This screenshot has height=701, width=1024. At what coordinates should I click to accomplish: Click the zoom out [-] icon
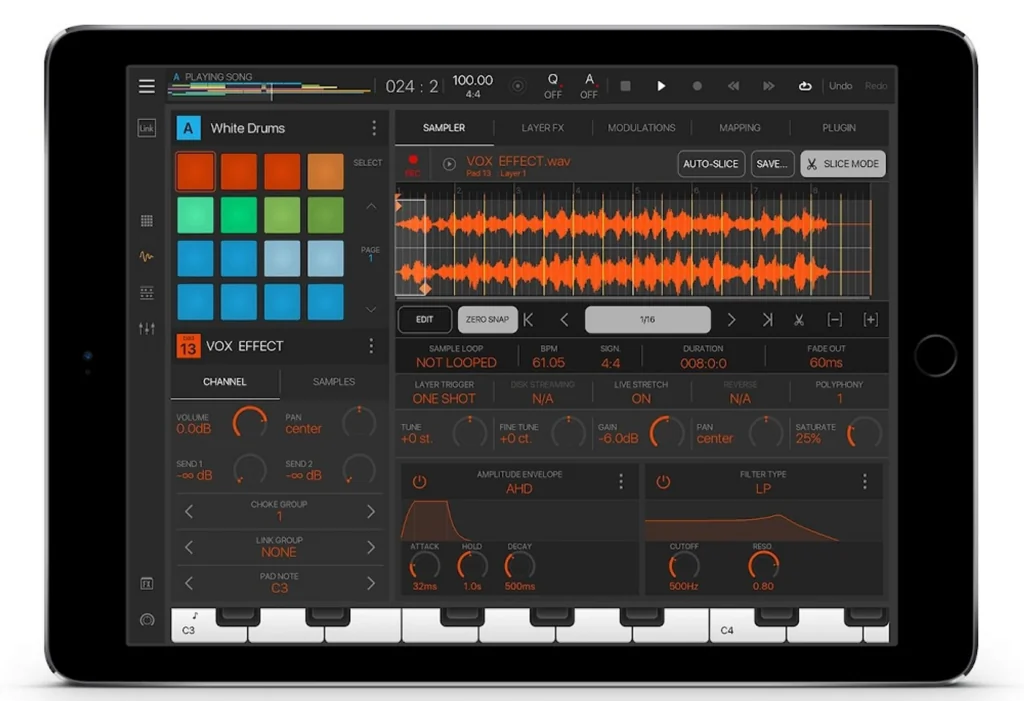click(835, 319)
